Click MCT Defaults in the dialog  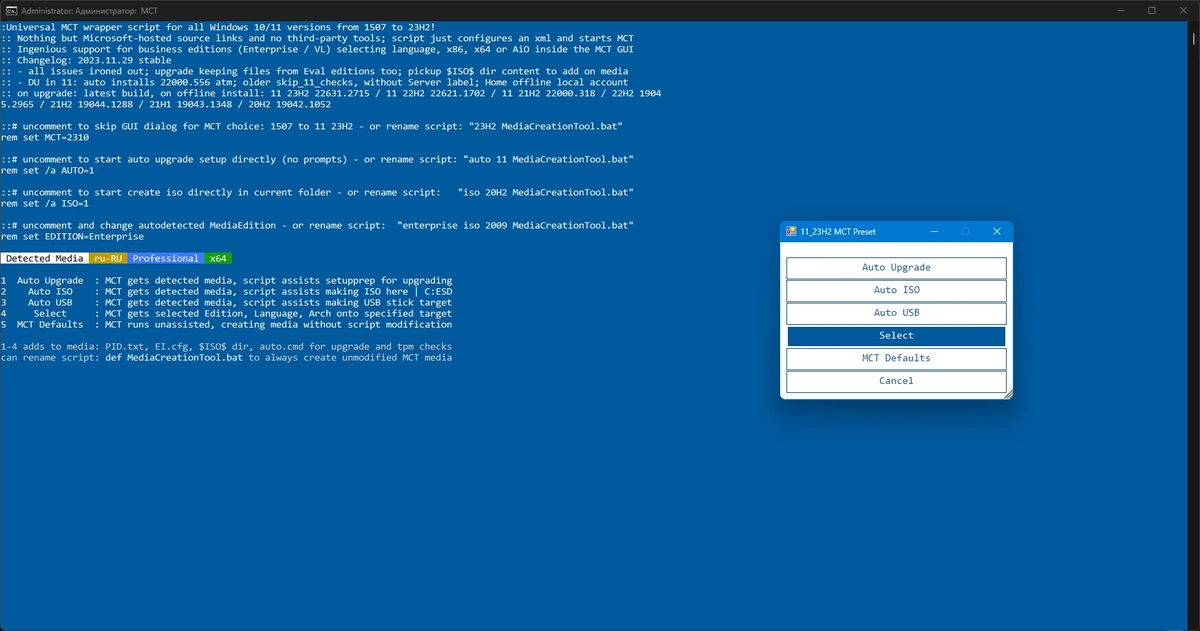896,358
